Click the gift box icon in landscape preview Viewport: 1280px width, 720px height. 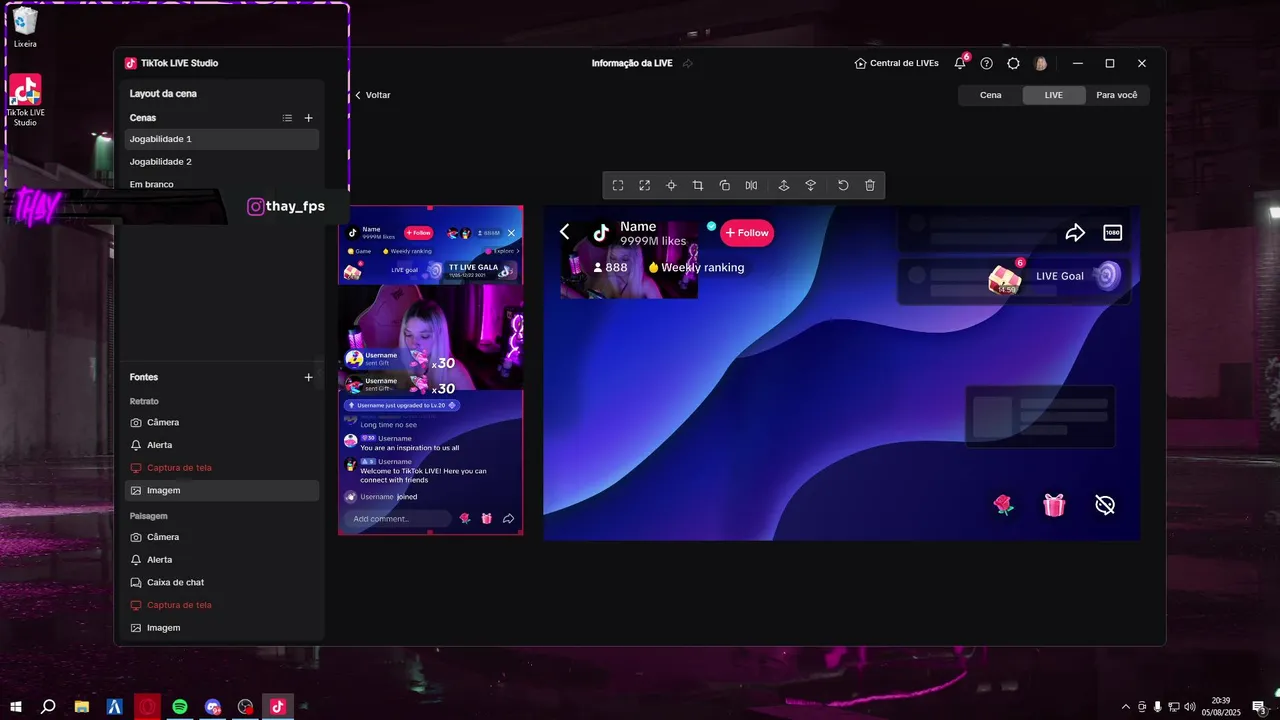[1054, 505]
